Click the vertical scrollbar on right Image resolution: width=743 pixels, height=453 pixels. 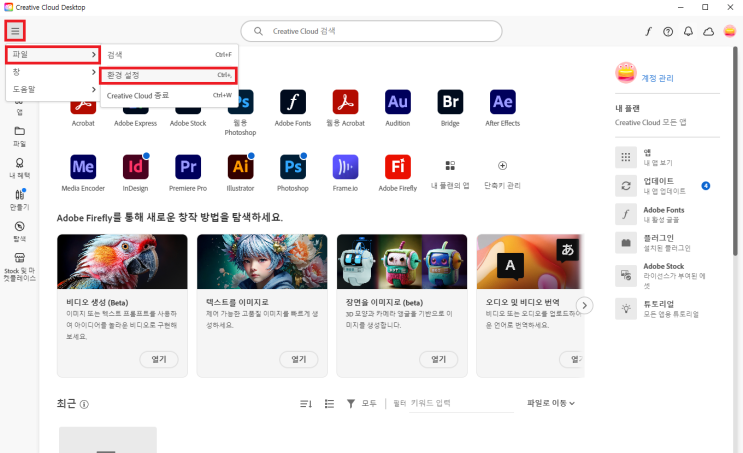click(735, 152)
